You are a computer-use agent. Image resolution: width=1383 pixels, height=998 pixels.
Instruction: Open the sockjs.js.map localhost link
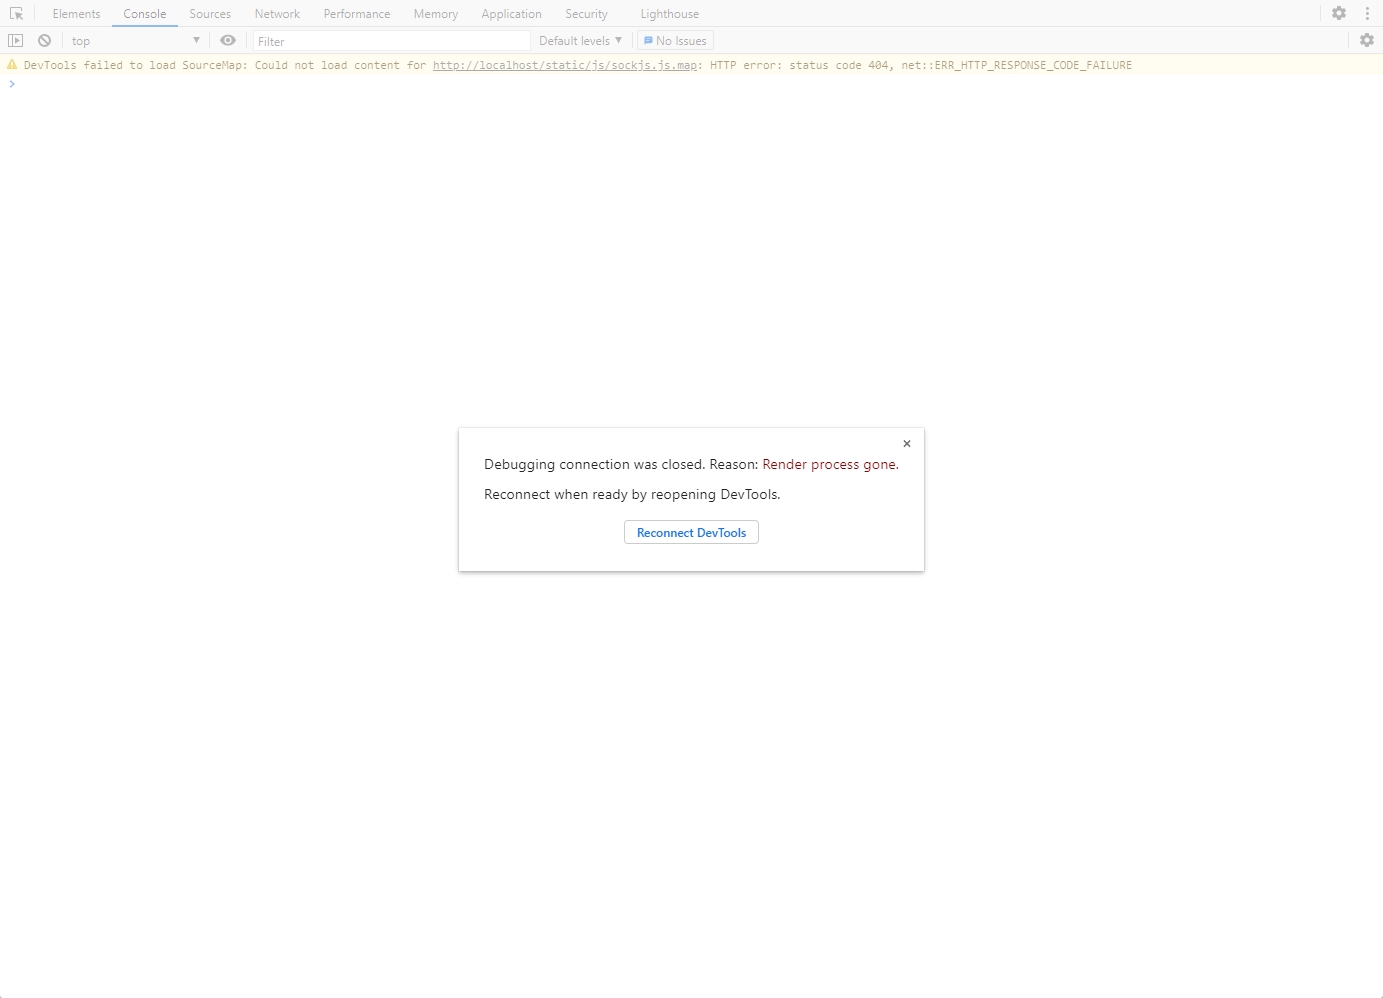566,65
